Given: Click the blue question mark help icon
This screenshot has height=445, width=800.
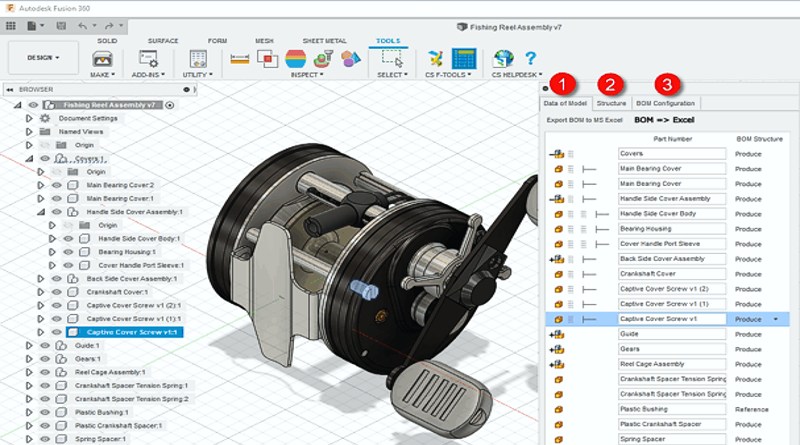Looking at the screenshot, I should tap(531, 58).
